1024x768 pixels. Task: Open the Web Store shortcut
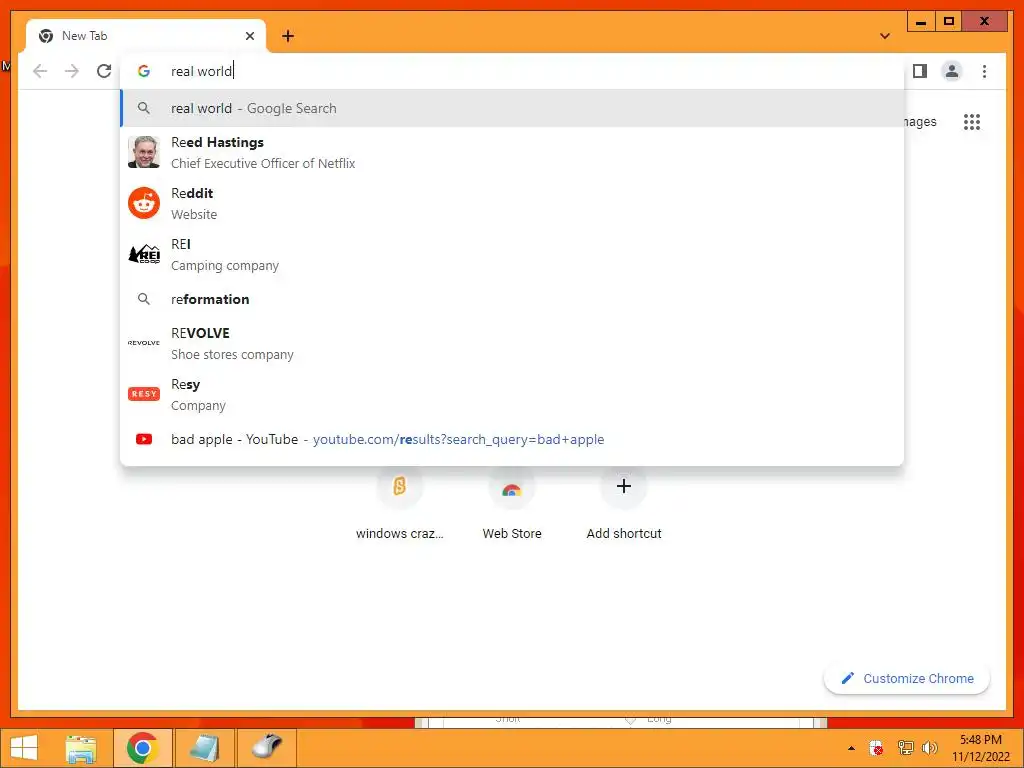(512, 503)
